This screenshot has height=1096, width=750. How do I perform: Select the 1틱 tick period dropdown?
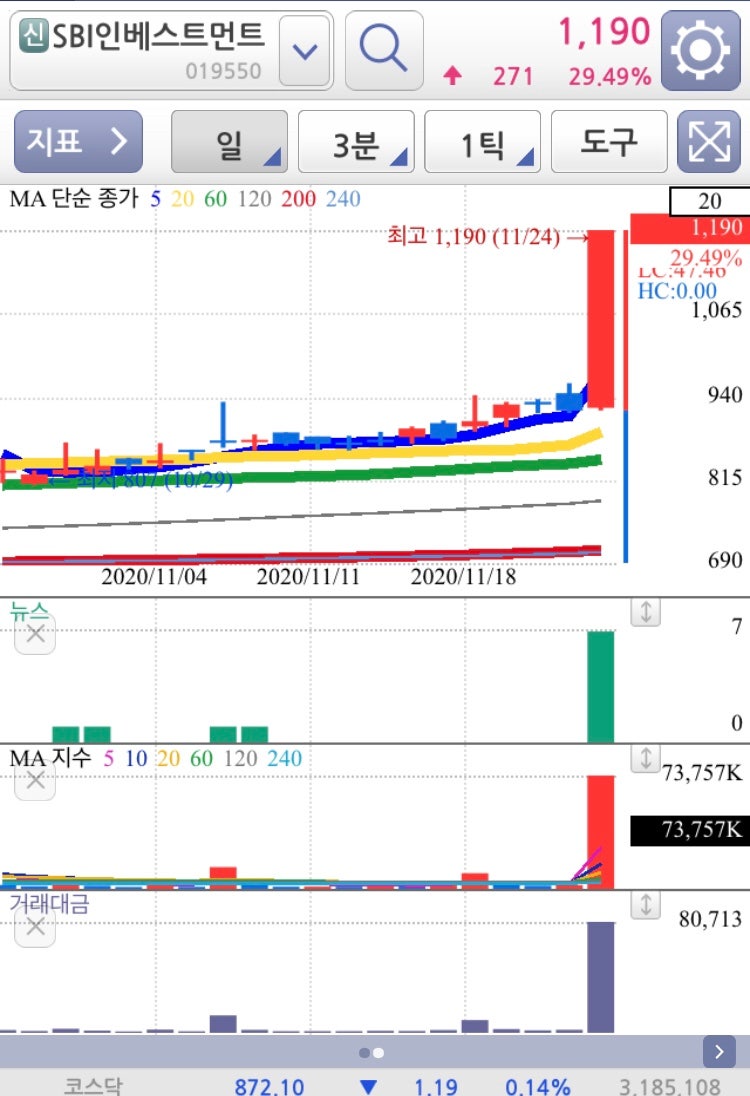[x=482, y=141]
